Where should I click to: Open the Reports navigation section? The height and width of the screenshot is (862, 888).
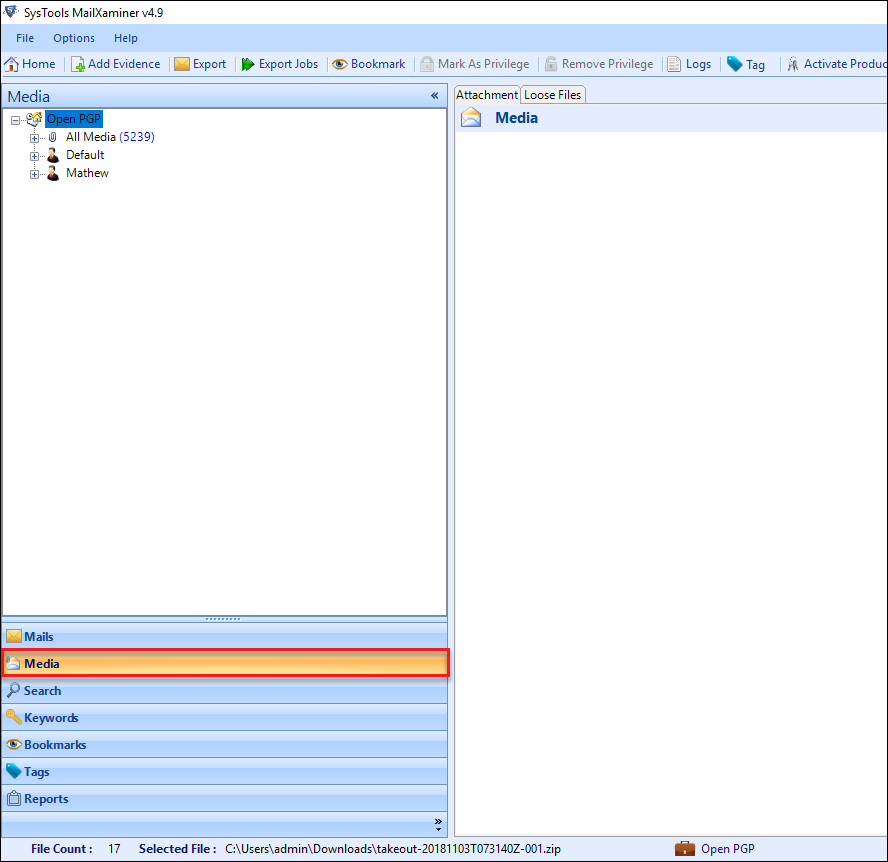(x=225, y=799)
